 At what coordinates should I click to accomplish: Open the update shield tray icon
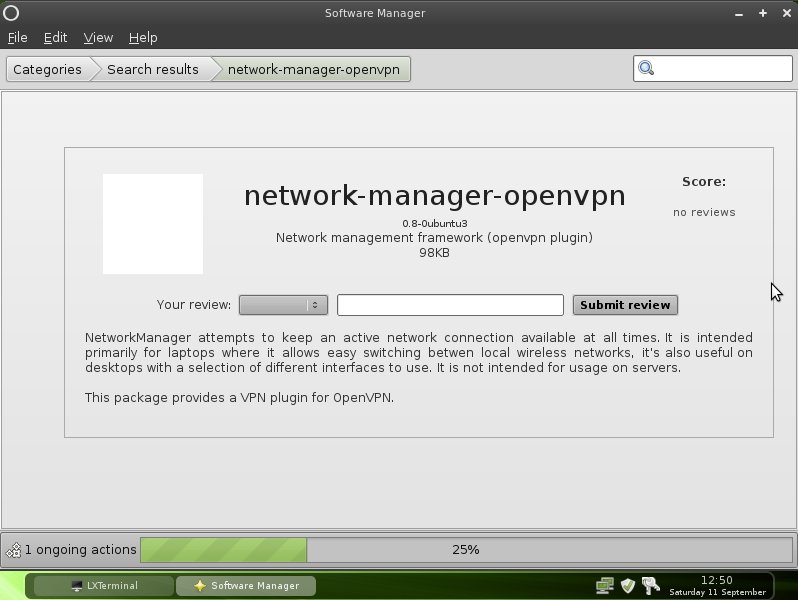point(628,586)
